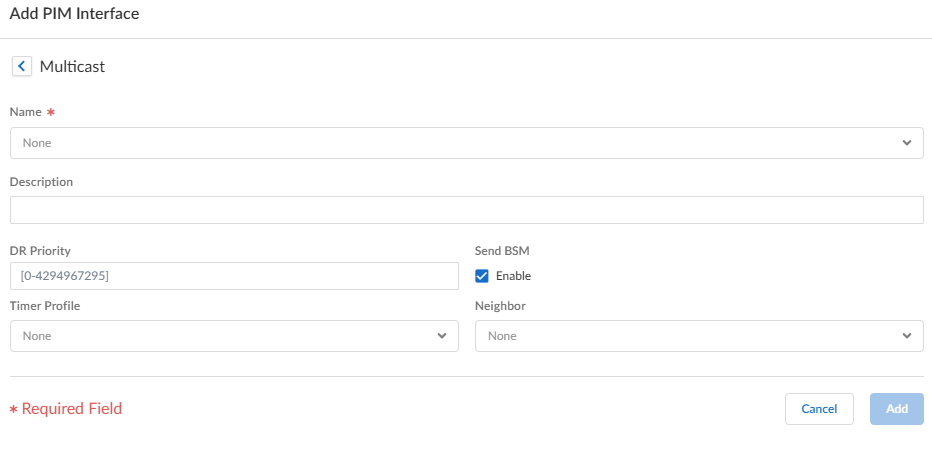Click the Send BSM label
Image resolution: width=932 pixels, height=452 pixels.
pos(502,251)
